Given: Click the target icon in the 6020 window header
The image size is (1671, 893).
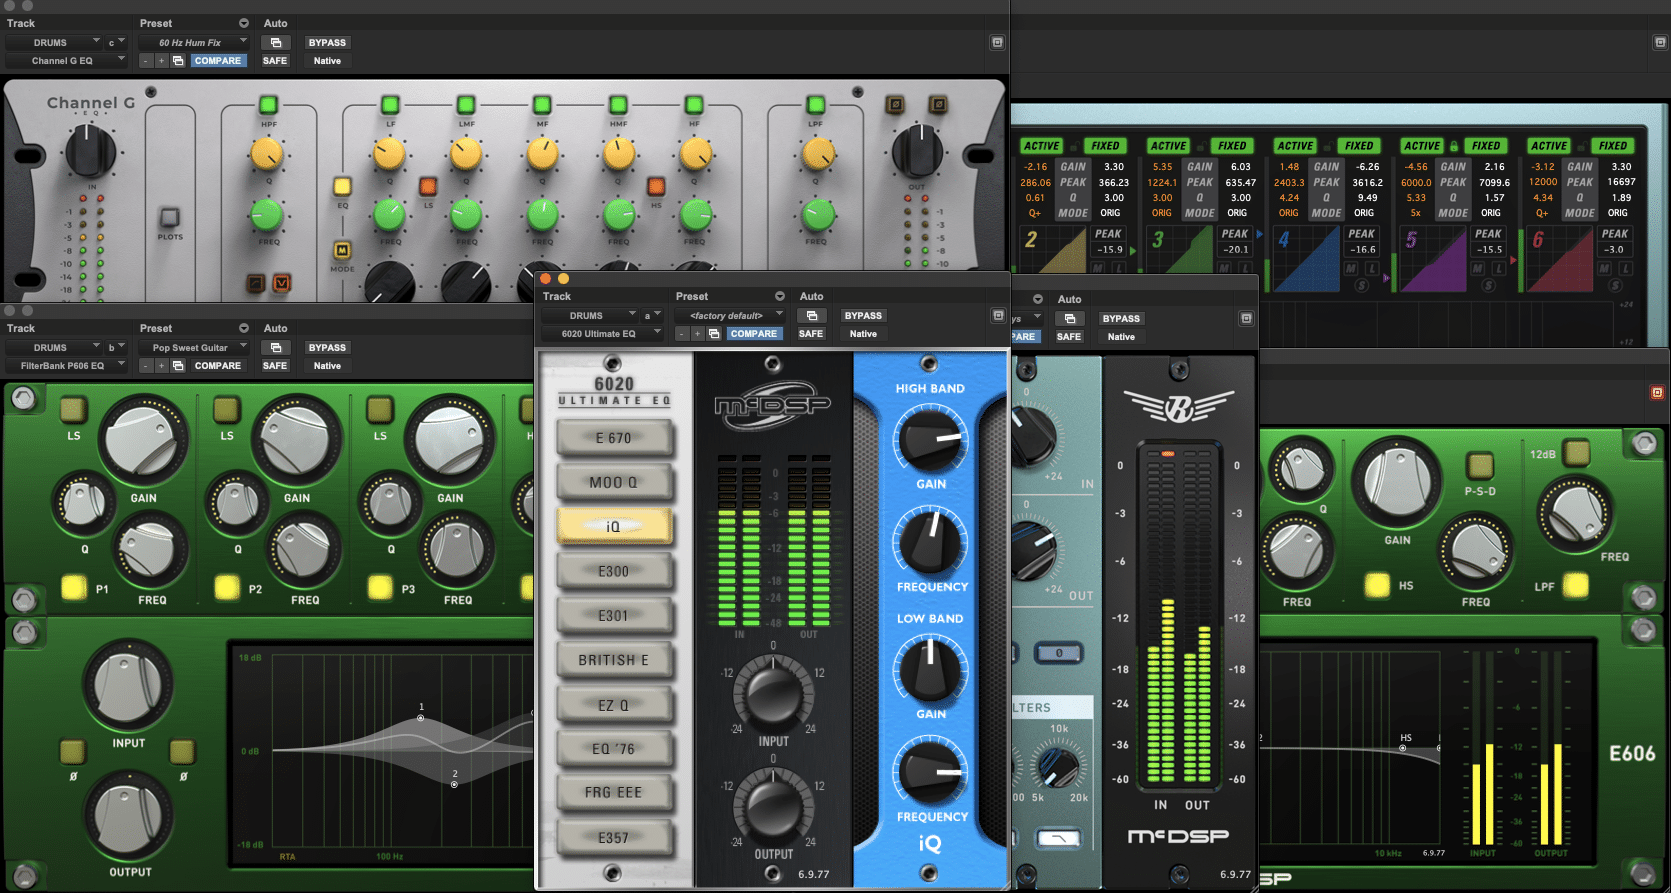Looking at the screenshot, I should point(997,315).
